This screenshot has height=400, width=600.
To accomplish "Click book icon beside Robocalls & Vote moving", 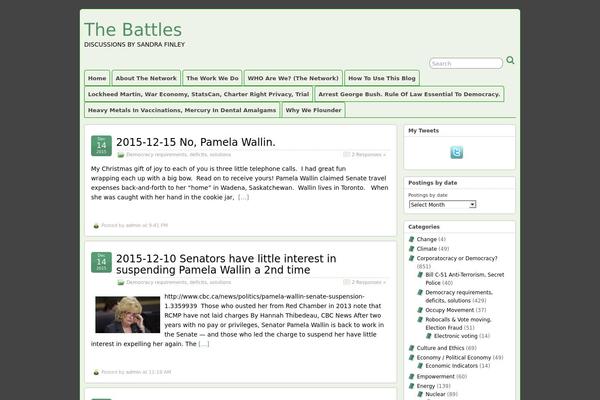I will pyautogui.click(x=420, y=320).
